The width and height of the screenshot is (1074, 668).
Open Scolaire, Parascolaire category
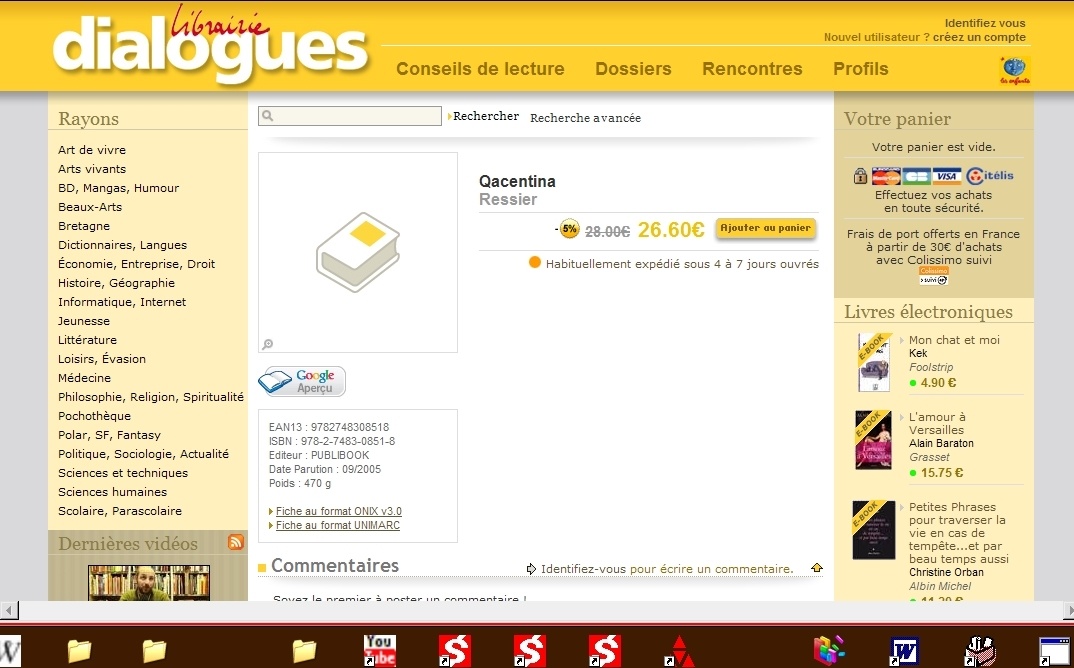pos(120,511)
